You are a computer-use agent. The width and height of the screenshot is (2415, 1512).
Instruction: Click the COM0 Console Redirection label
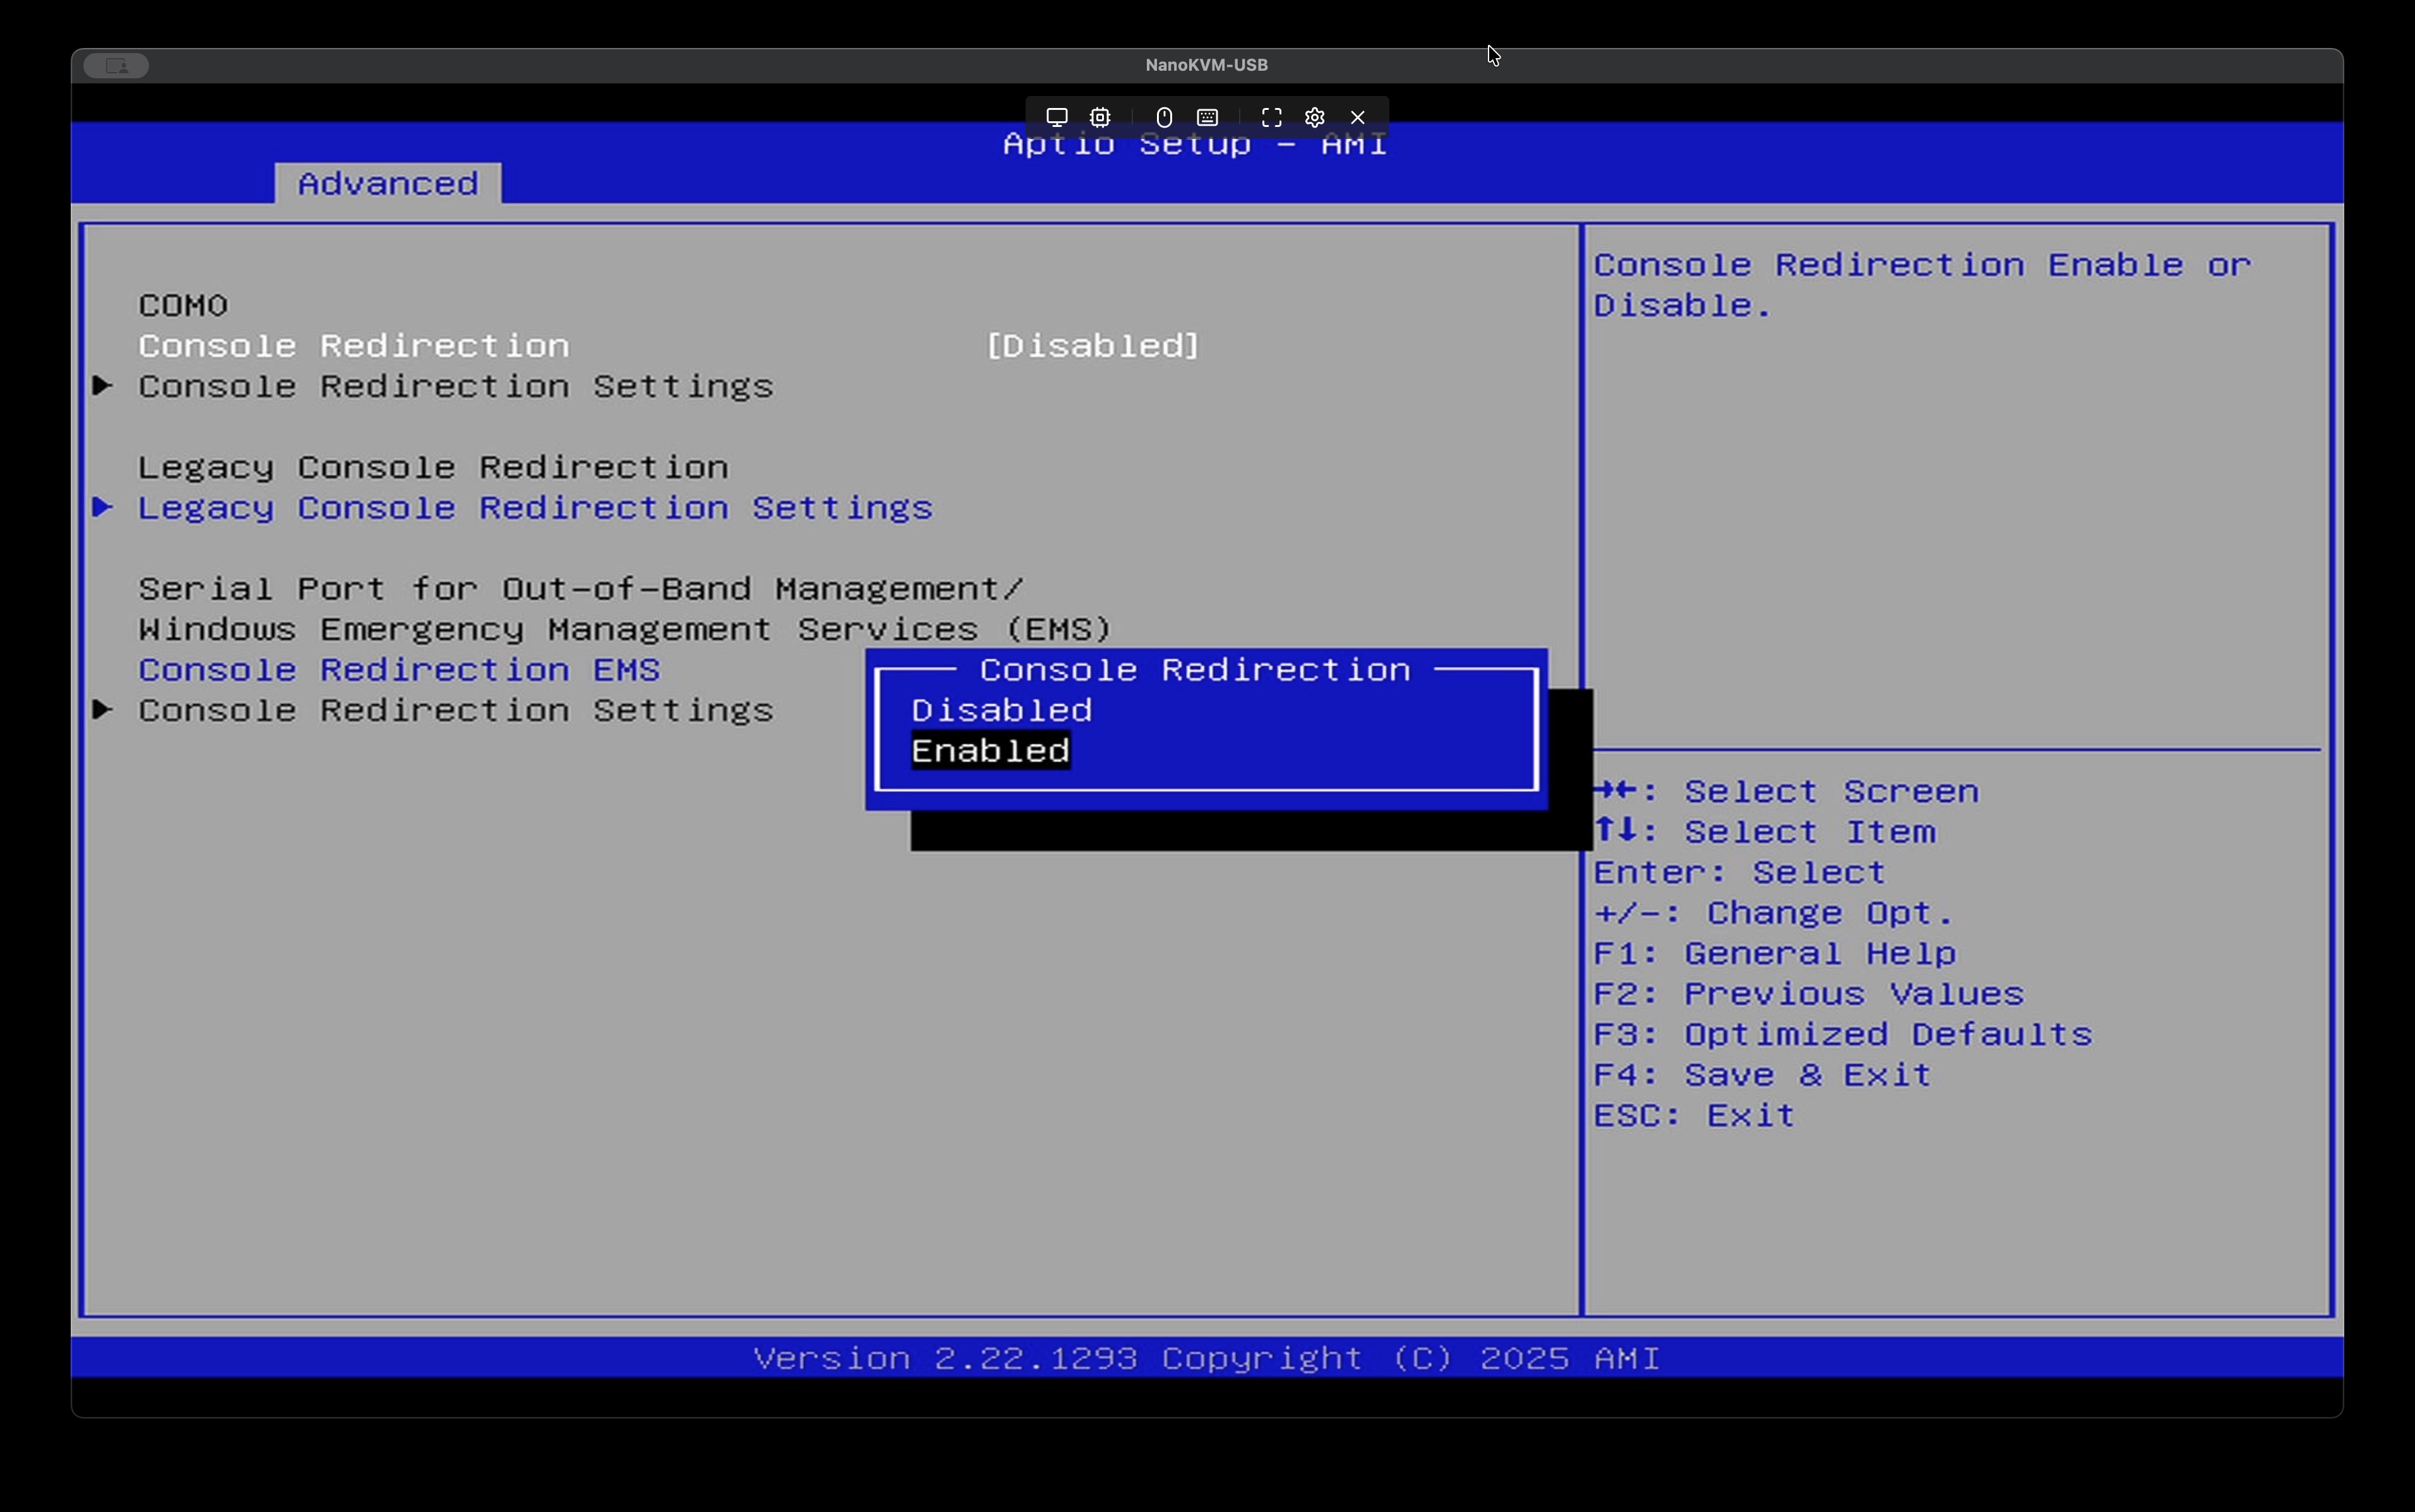[354, 346]
